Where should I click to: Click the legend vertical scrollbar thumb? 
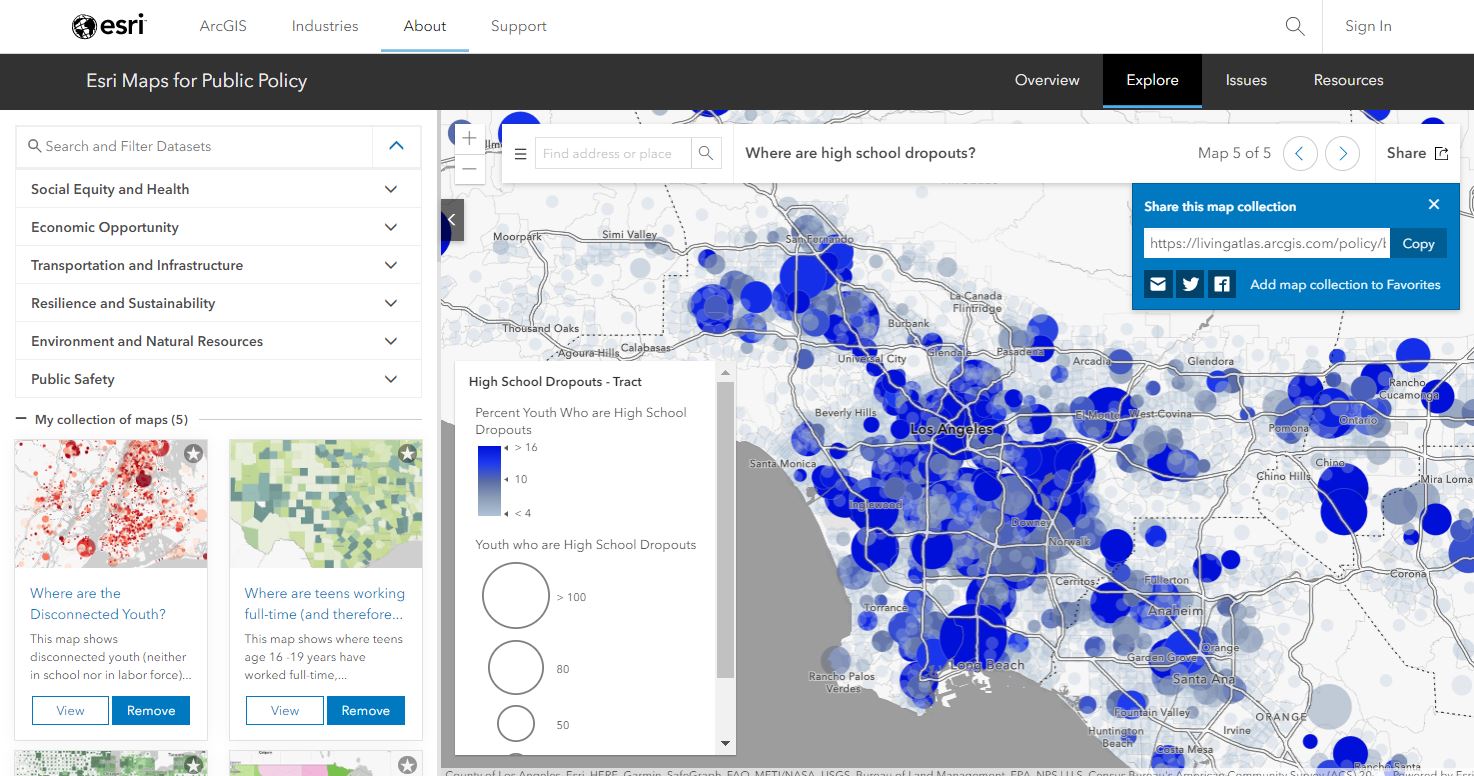pos(726,529)
